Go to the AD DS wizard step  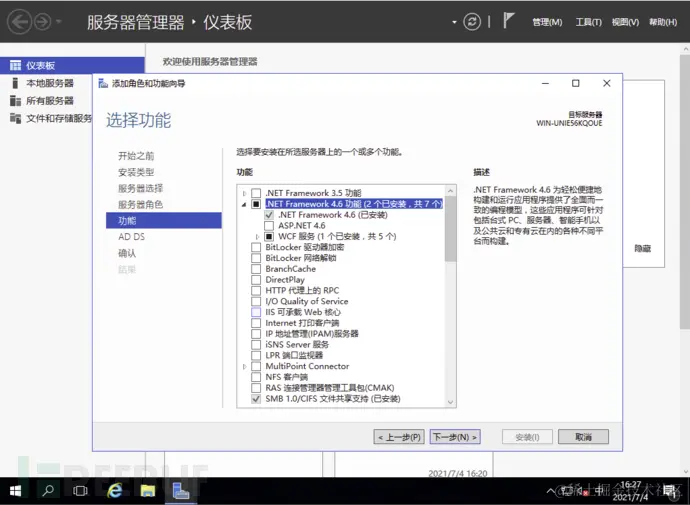click(131, 237)
